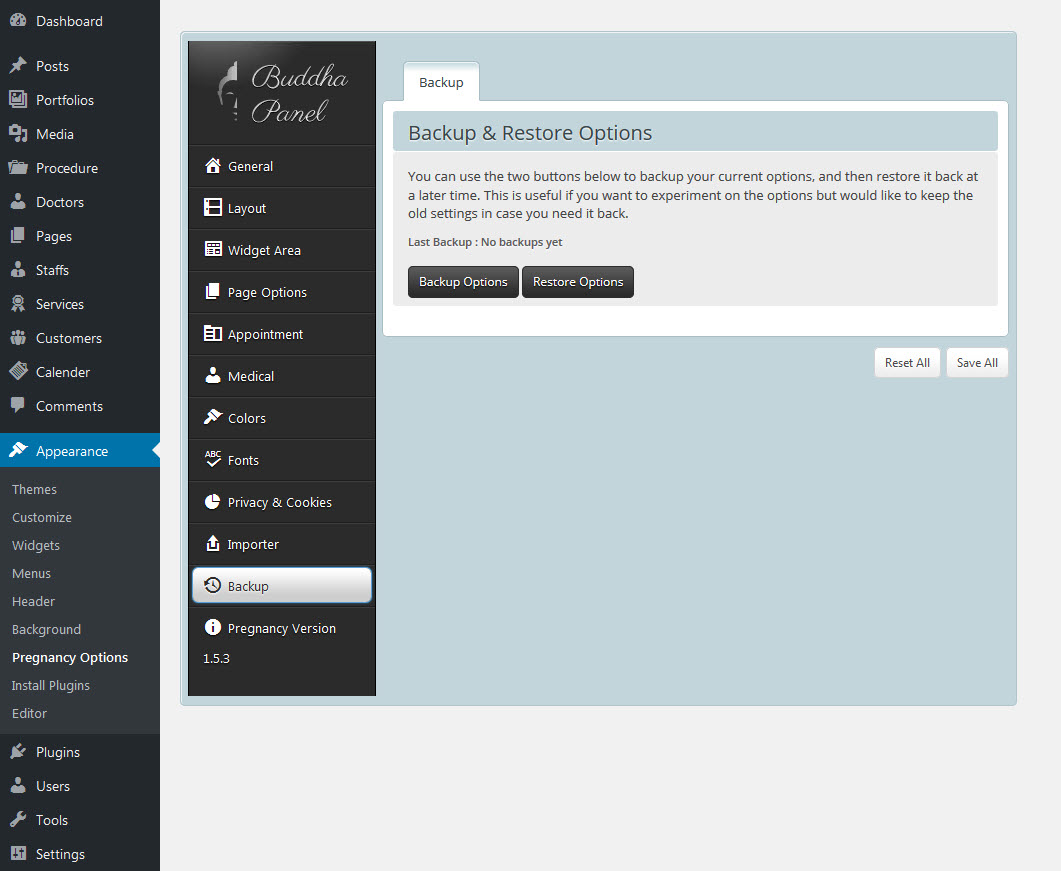
Task: Click the Colors paintbrush icon in Buddha Panel
Action: click(x=212, y=418)
